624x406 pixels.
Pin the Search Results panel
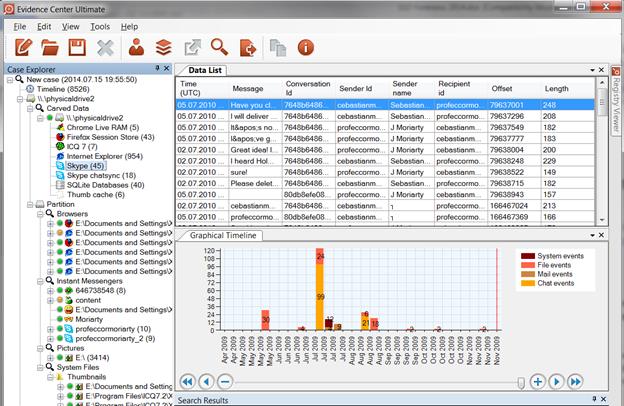594,398
